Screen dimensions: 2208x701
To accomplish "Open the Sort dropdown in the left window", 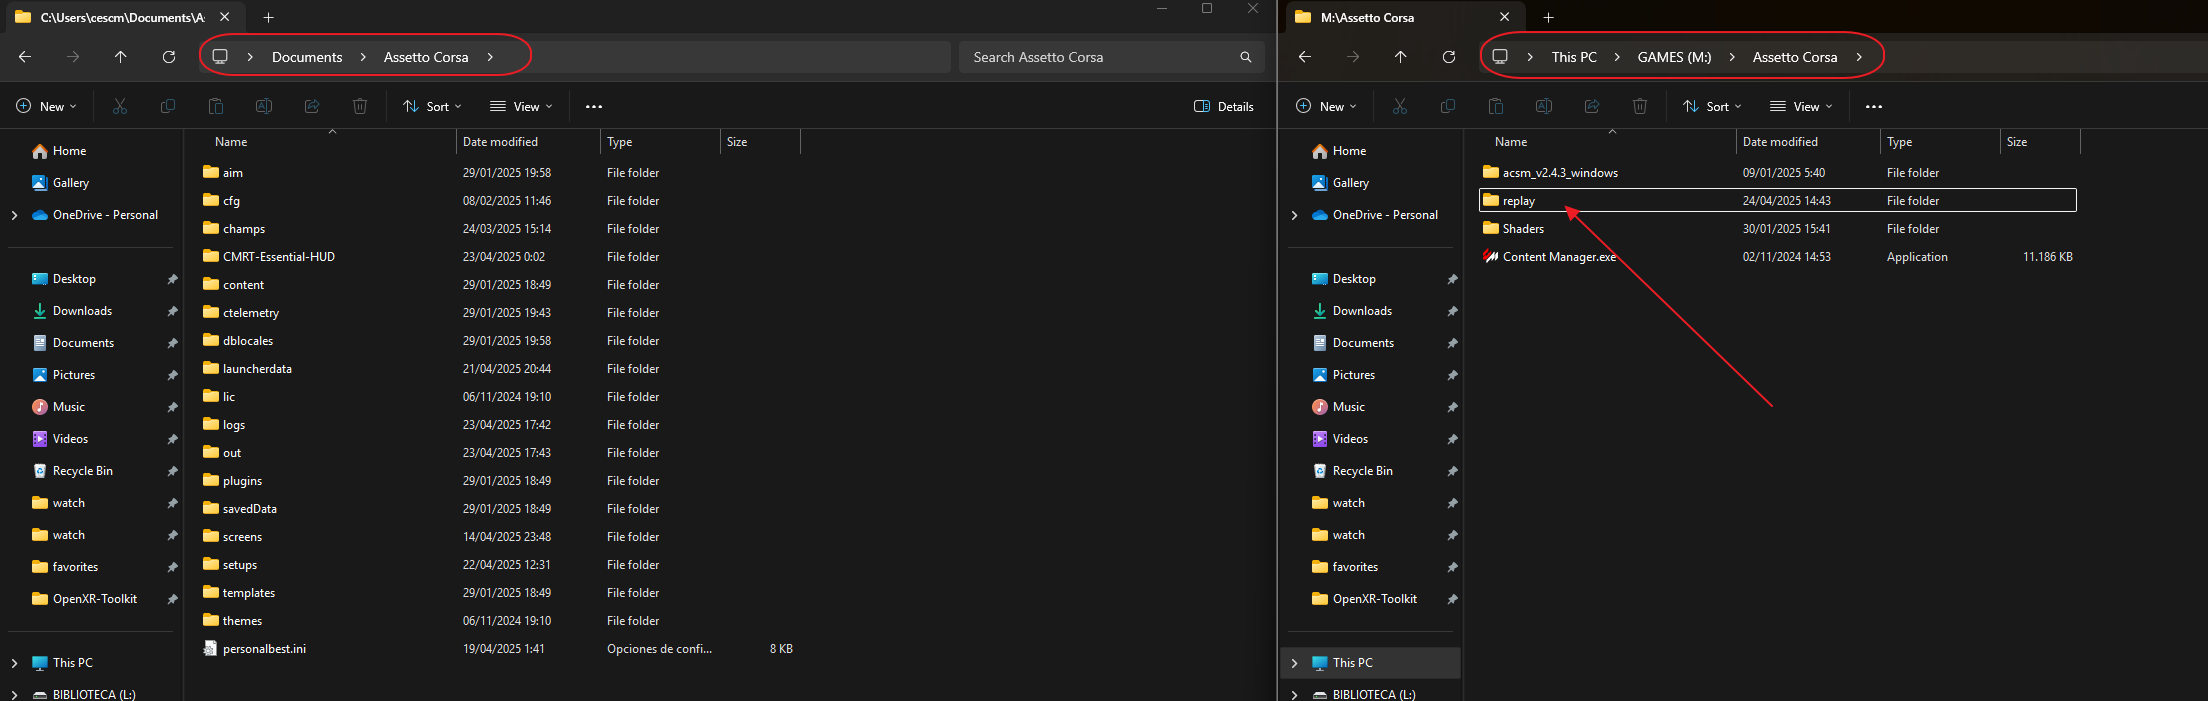I will pyautogui.click(x=433, y=106).
